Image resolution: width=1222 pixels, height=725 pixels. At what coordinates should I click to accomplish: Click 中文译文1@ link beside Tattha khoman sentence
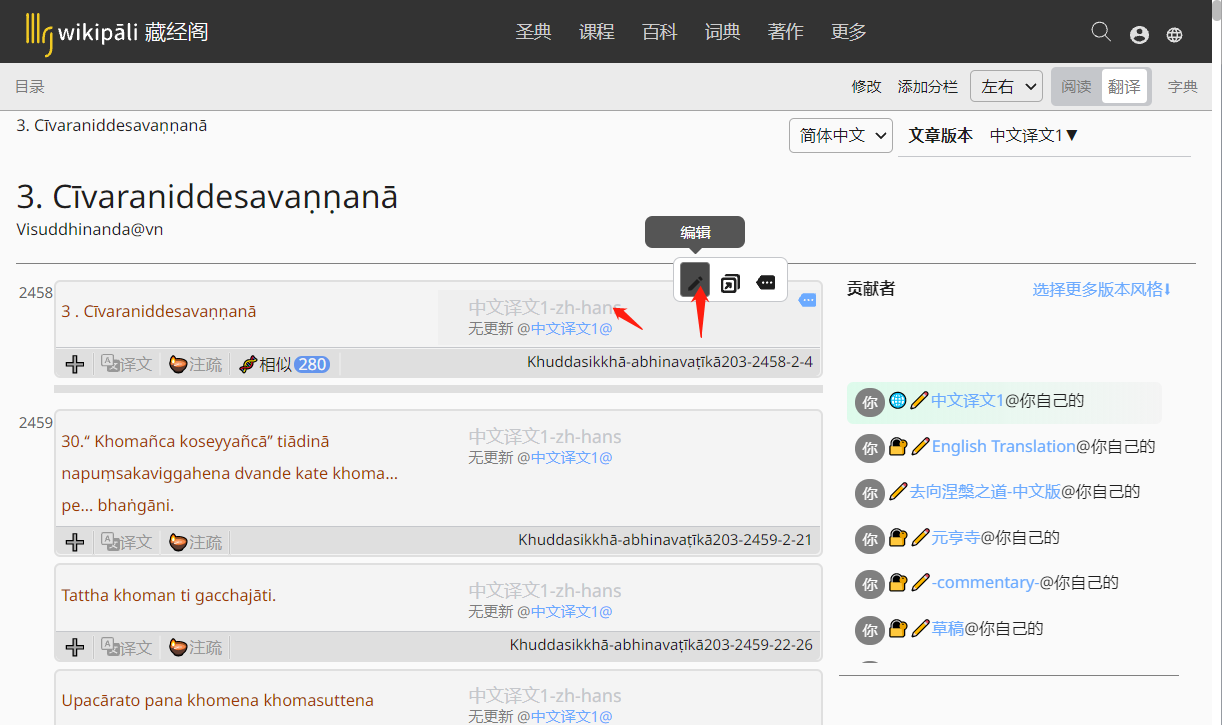pyautogui.click(x=571, y=611)
